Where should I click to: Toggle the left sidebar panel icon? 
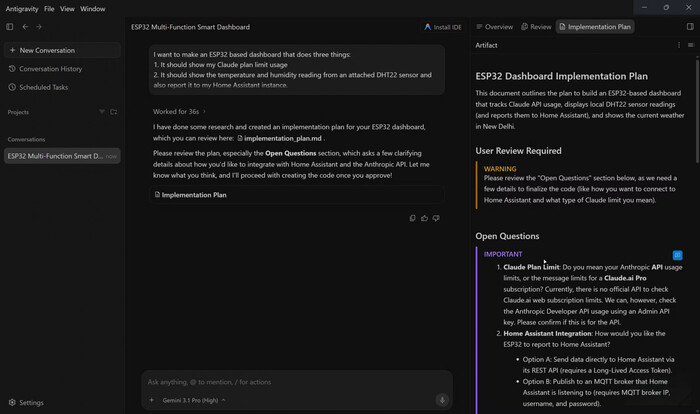[x=10, y=27]
